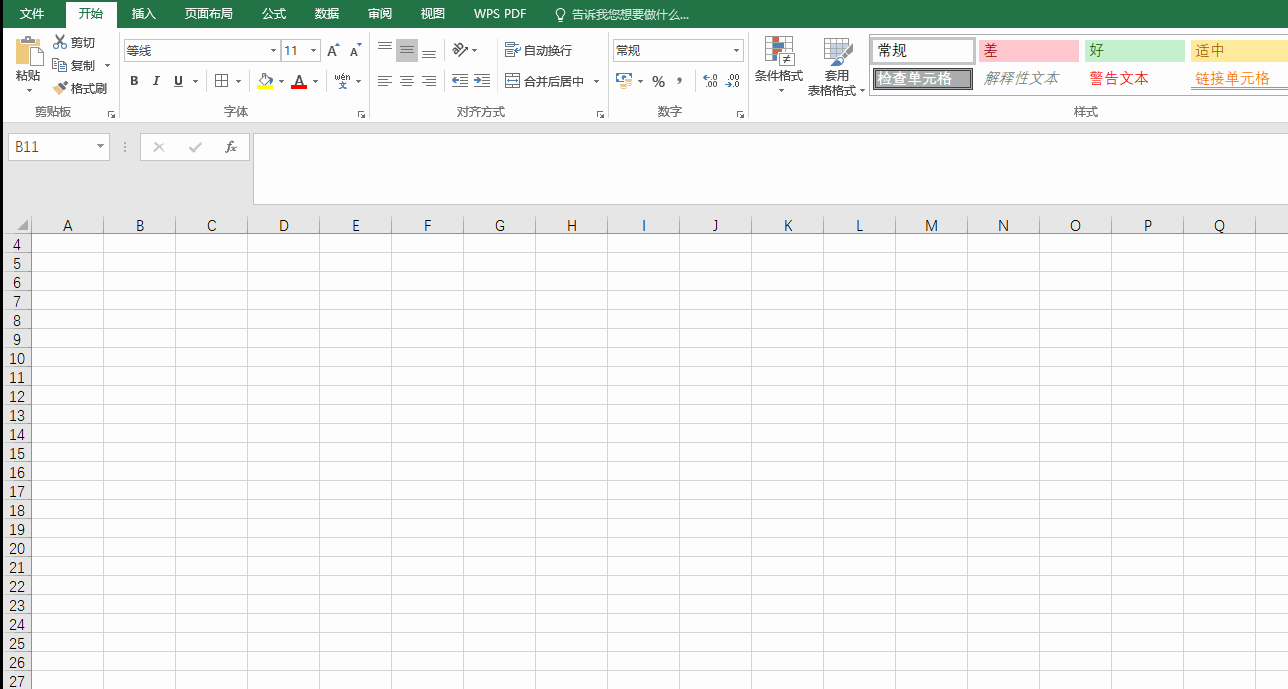Click the Increase Decimal icon

pyautogui.click(x=710, y=81)
